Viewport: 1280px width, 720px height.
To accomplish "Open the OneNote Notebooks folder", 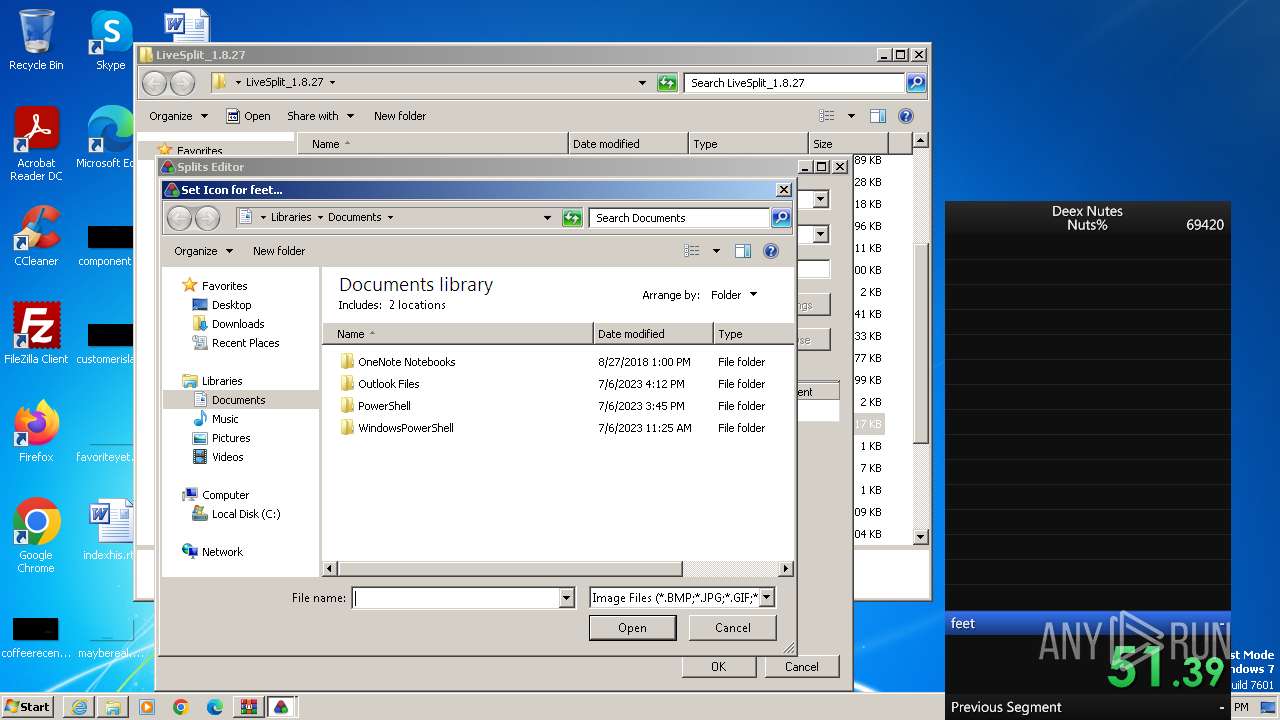I will click(406, 362).
